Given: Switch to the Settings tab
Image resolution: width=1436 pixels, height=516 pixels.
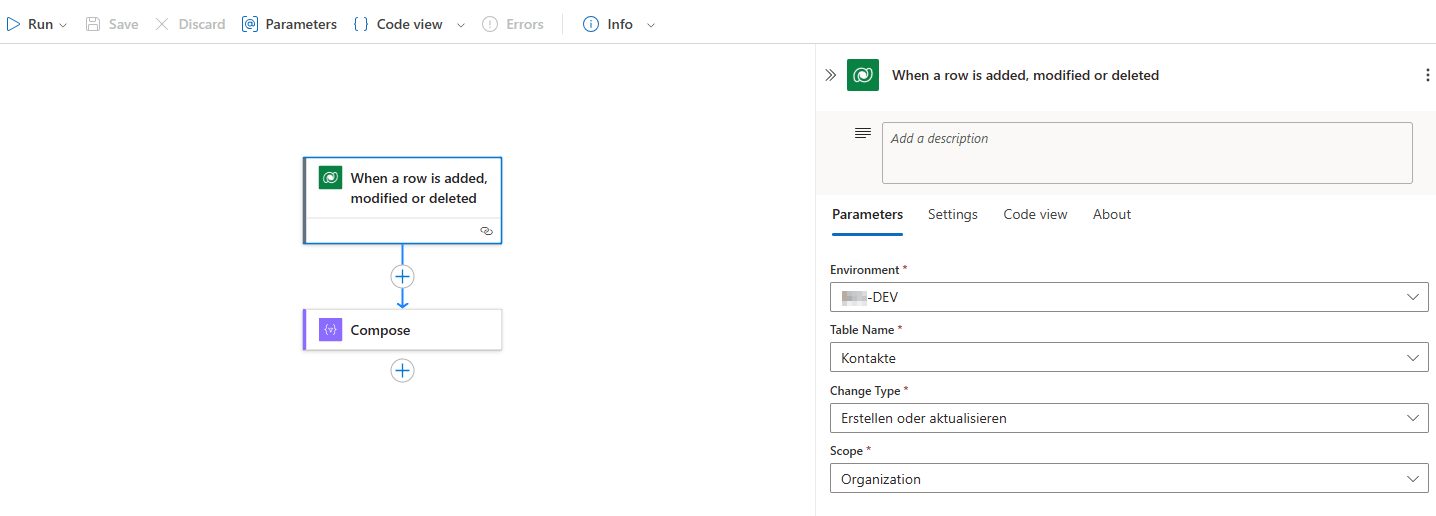Looking at the screenshot, I should 953,214.
